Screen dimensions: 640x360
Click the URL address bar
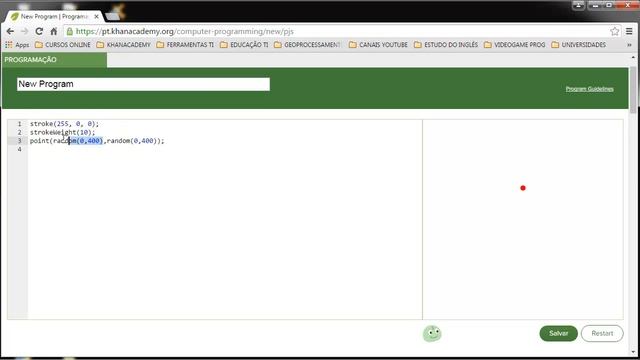(x=341, y=31)
